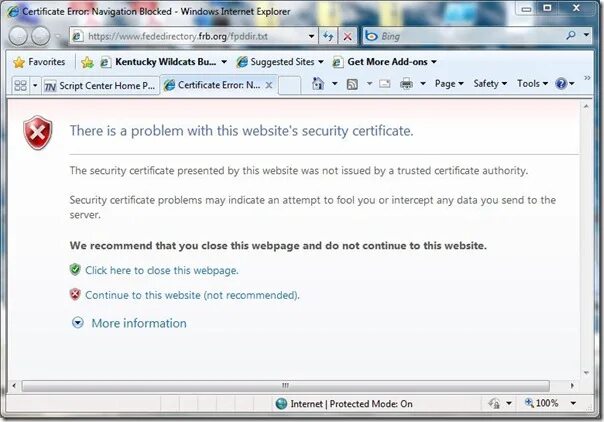Open a blank new tab
Viewport: 604px width, 422px height.
[x=289, y=85]
